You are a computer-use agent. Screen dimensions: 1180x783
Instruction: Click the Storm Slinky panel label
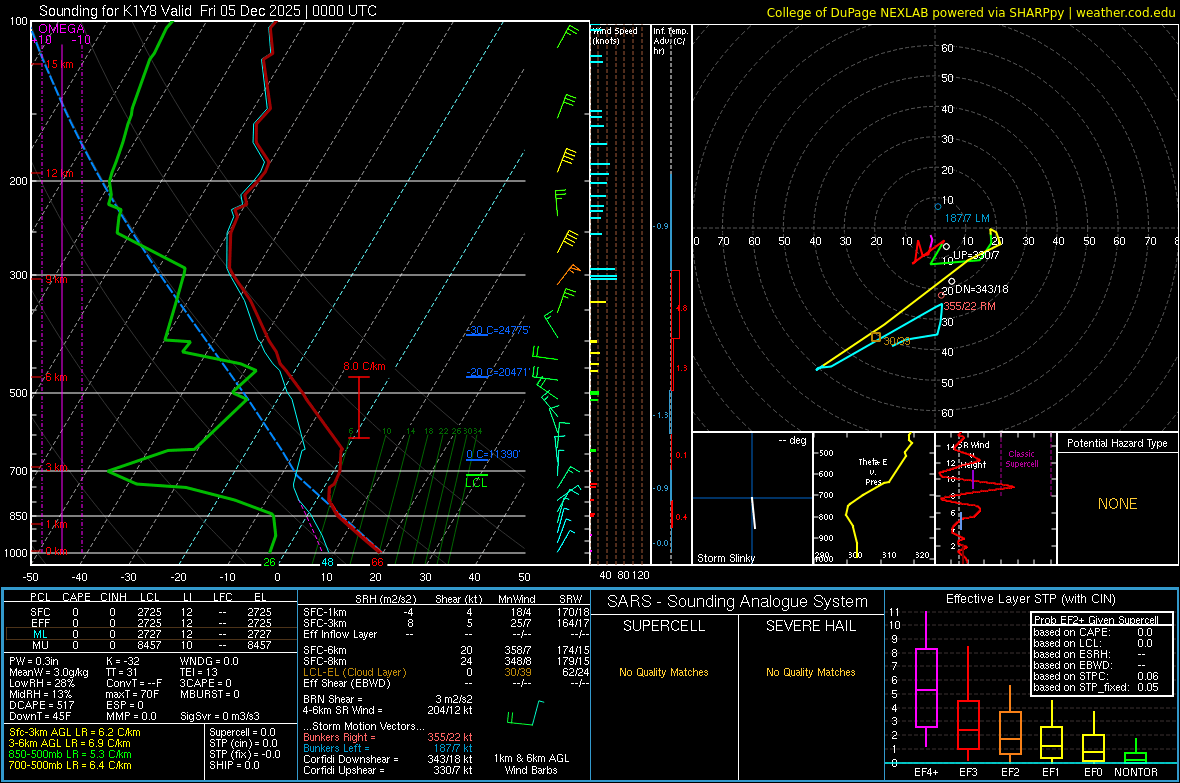[725, 558]
